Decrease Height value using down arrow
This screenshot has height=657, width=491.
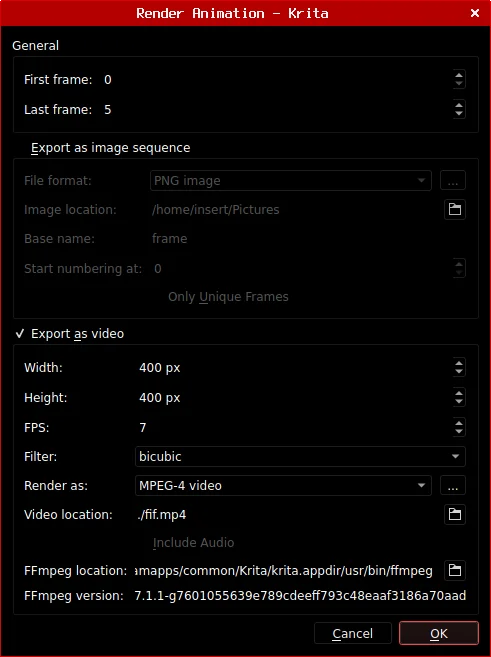coord(459,402)
